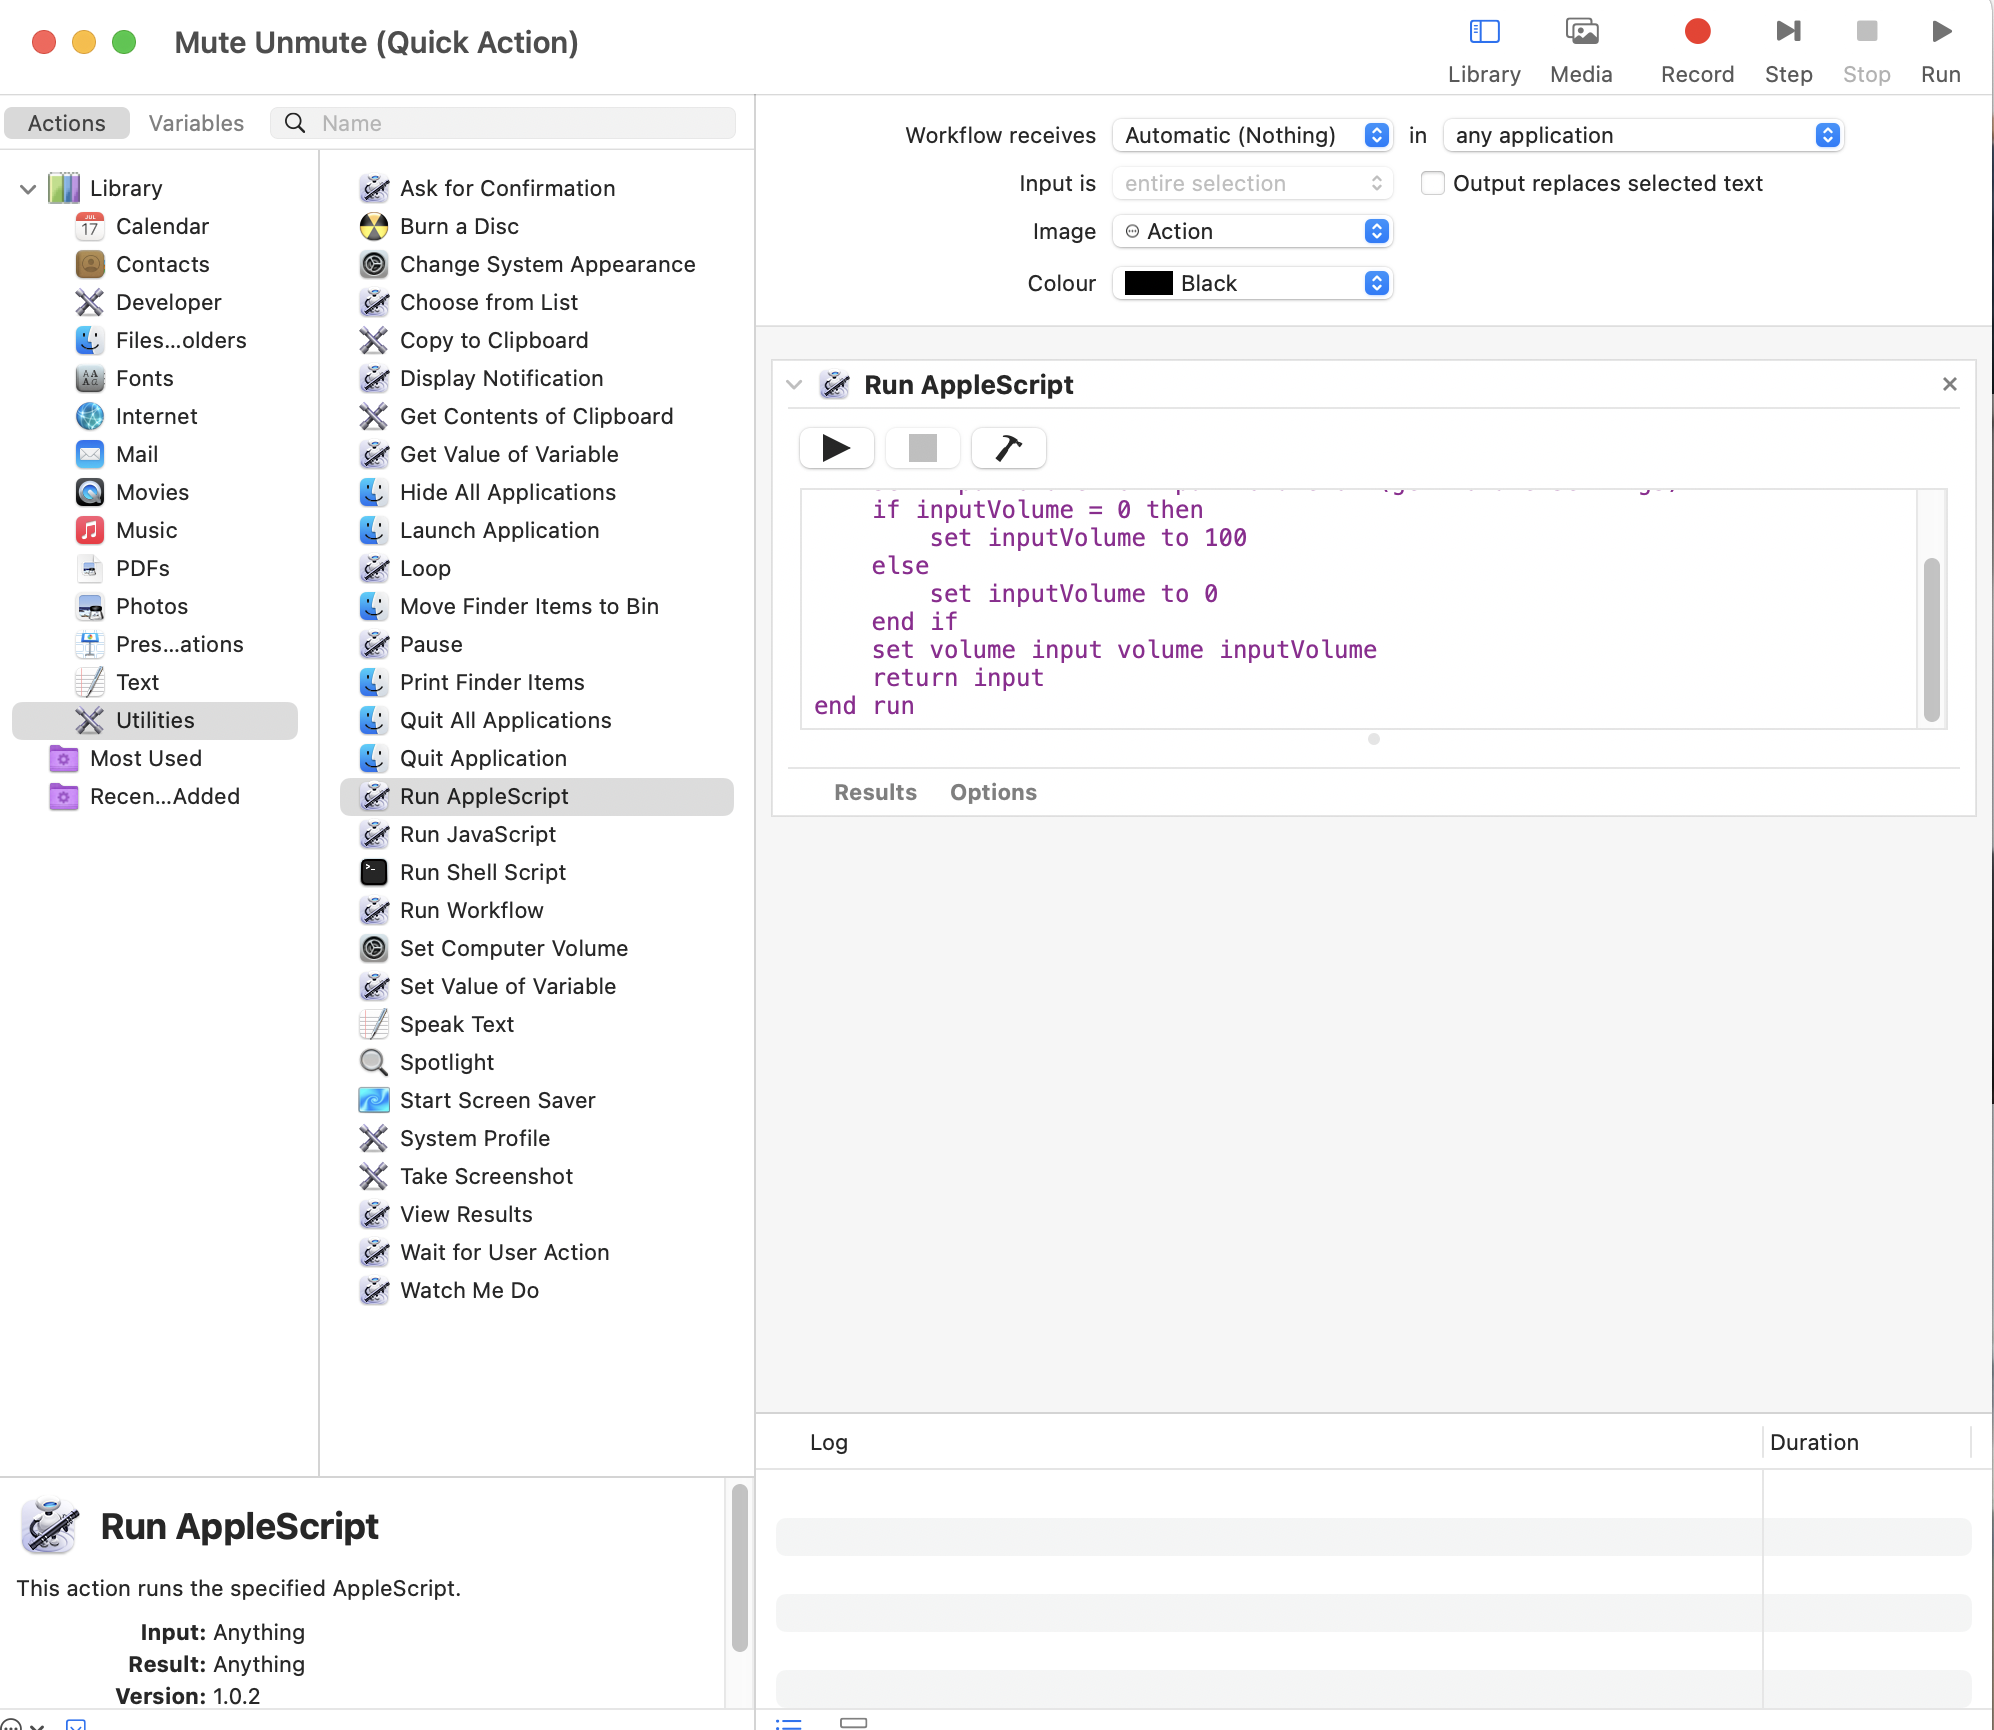Select the Run Shell Script action
This screenshot has width=1994, height=1730.
click(481, 872)
